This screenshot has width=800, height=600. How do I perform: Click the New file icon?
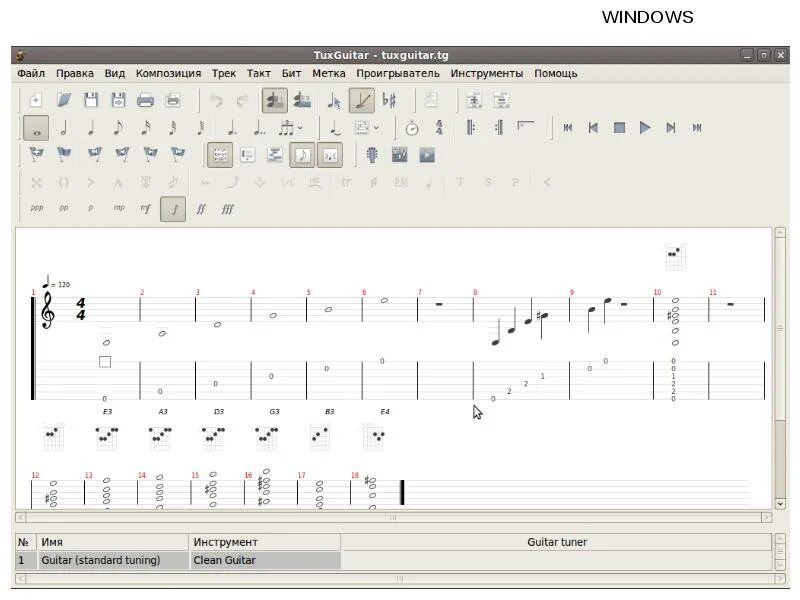[36, 100]
